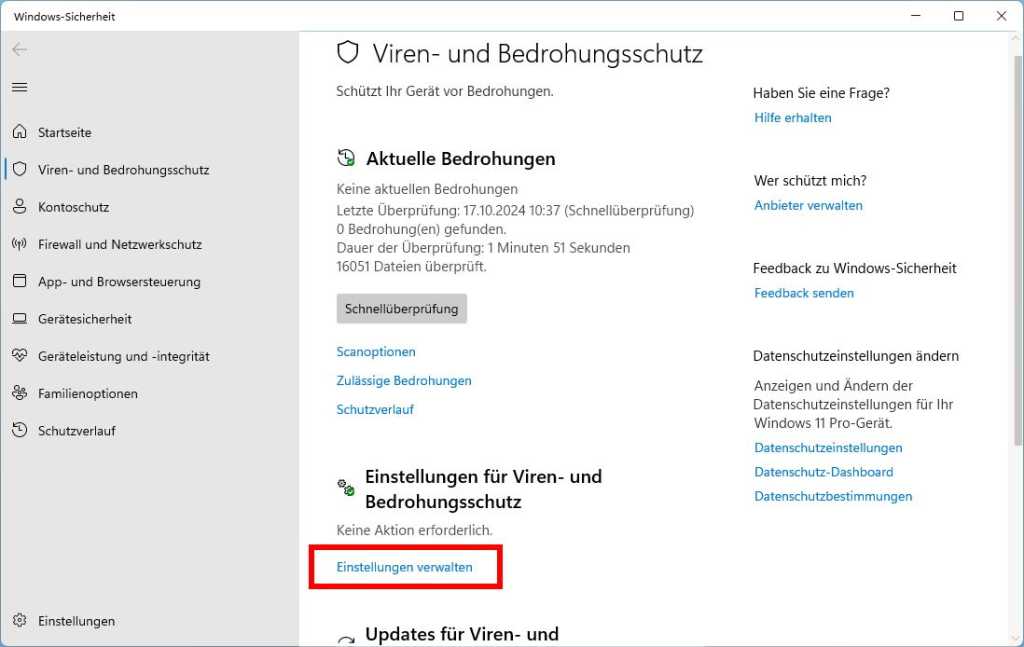Start a Schnellüberprüfung scan

401,309
